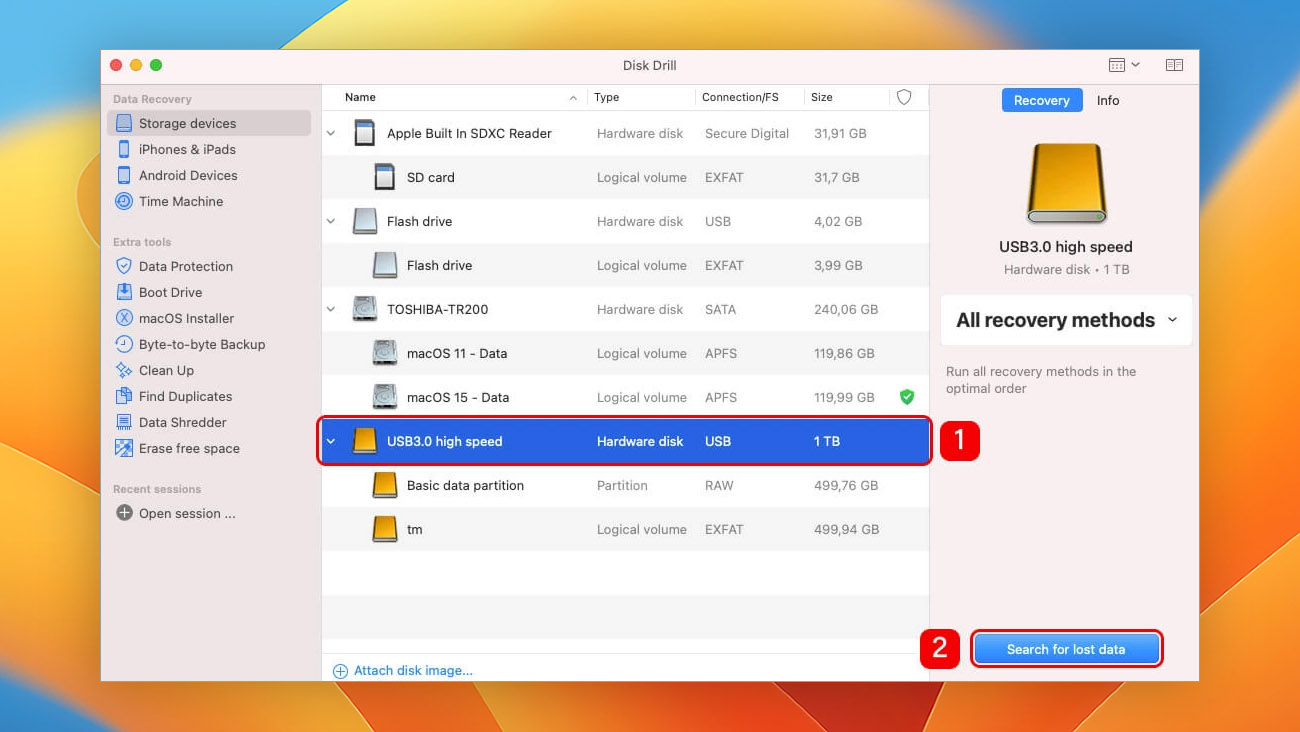Screen dimensions: 1300x732
Task: Click 240,06 GB size cell
Action: [846, 309]
